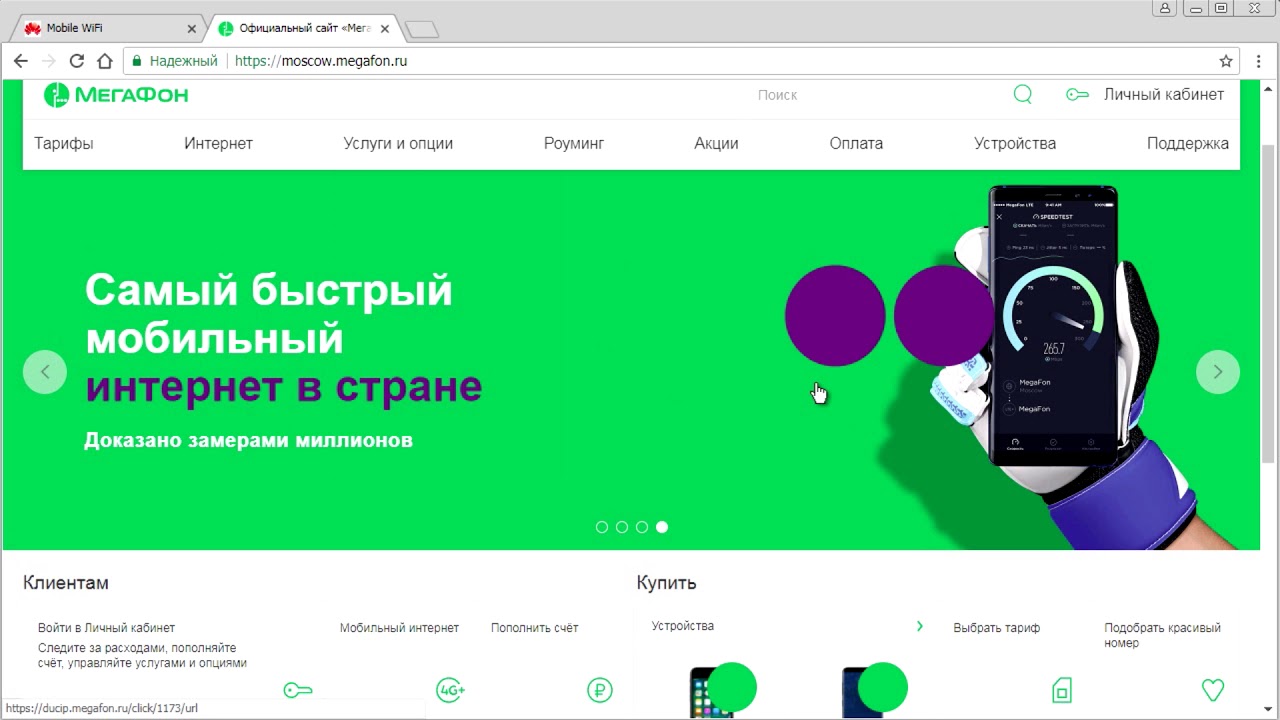This screenshot has height=720, width=1280.
Task: Bookmark the page with the star icon
Action: [x=1226, y=61]
